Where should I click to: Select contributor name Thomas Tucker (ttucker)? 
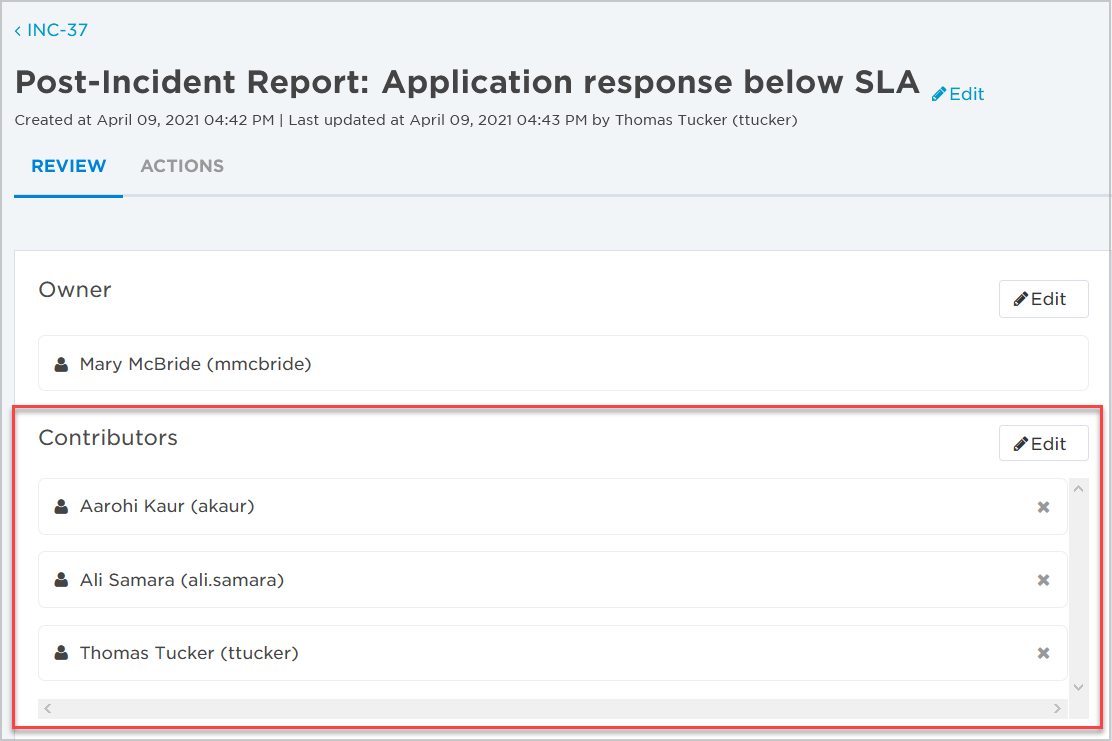(x=189, y=653)
